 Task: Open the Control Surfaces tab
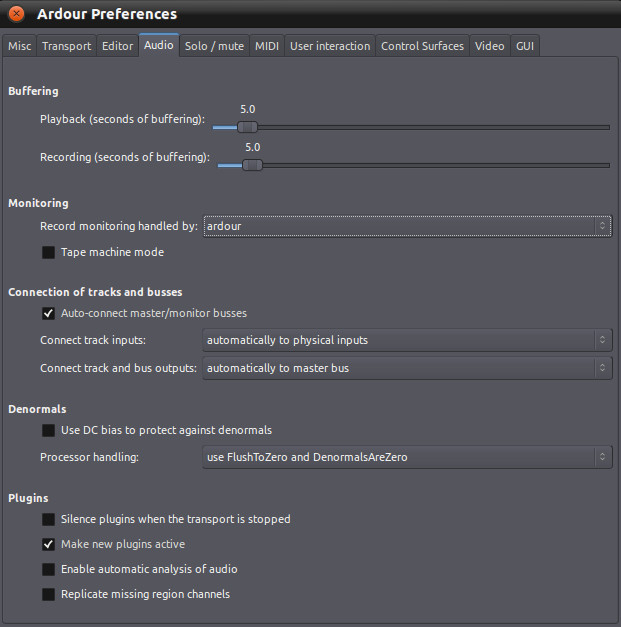click(x=422, y=46)
